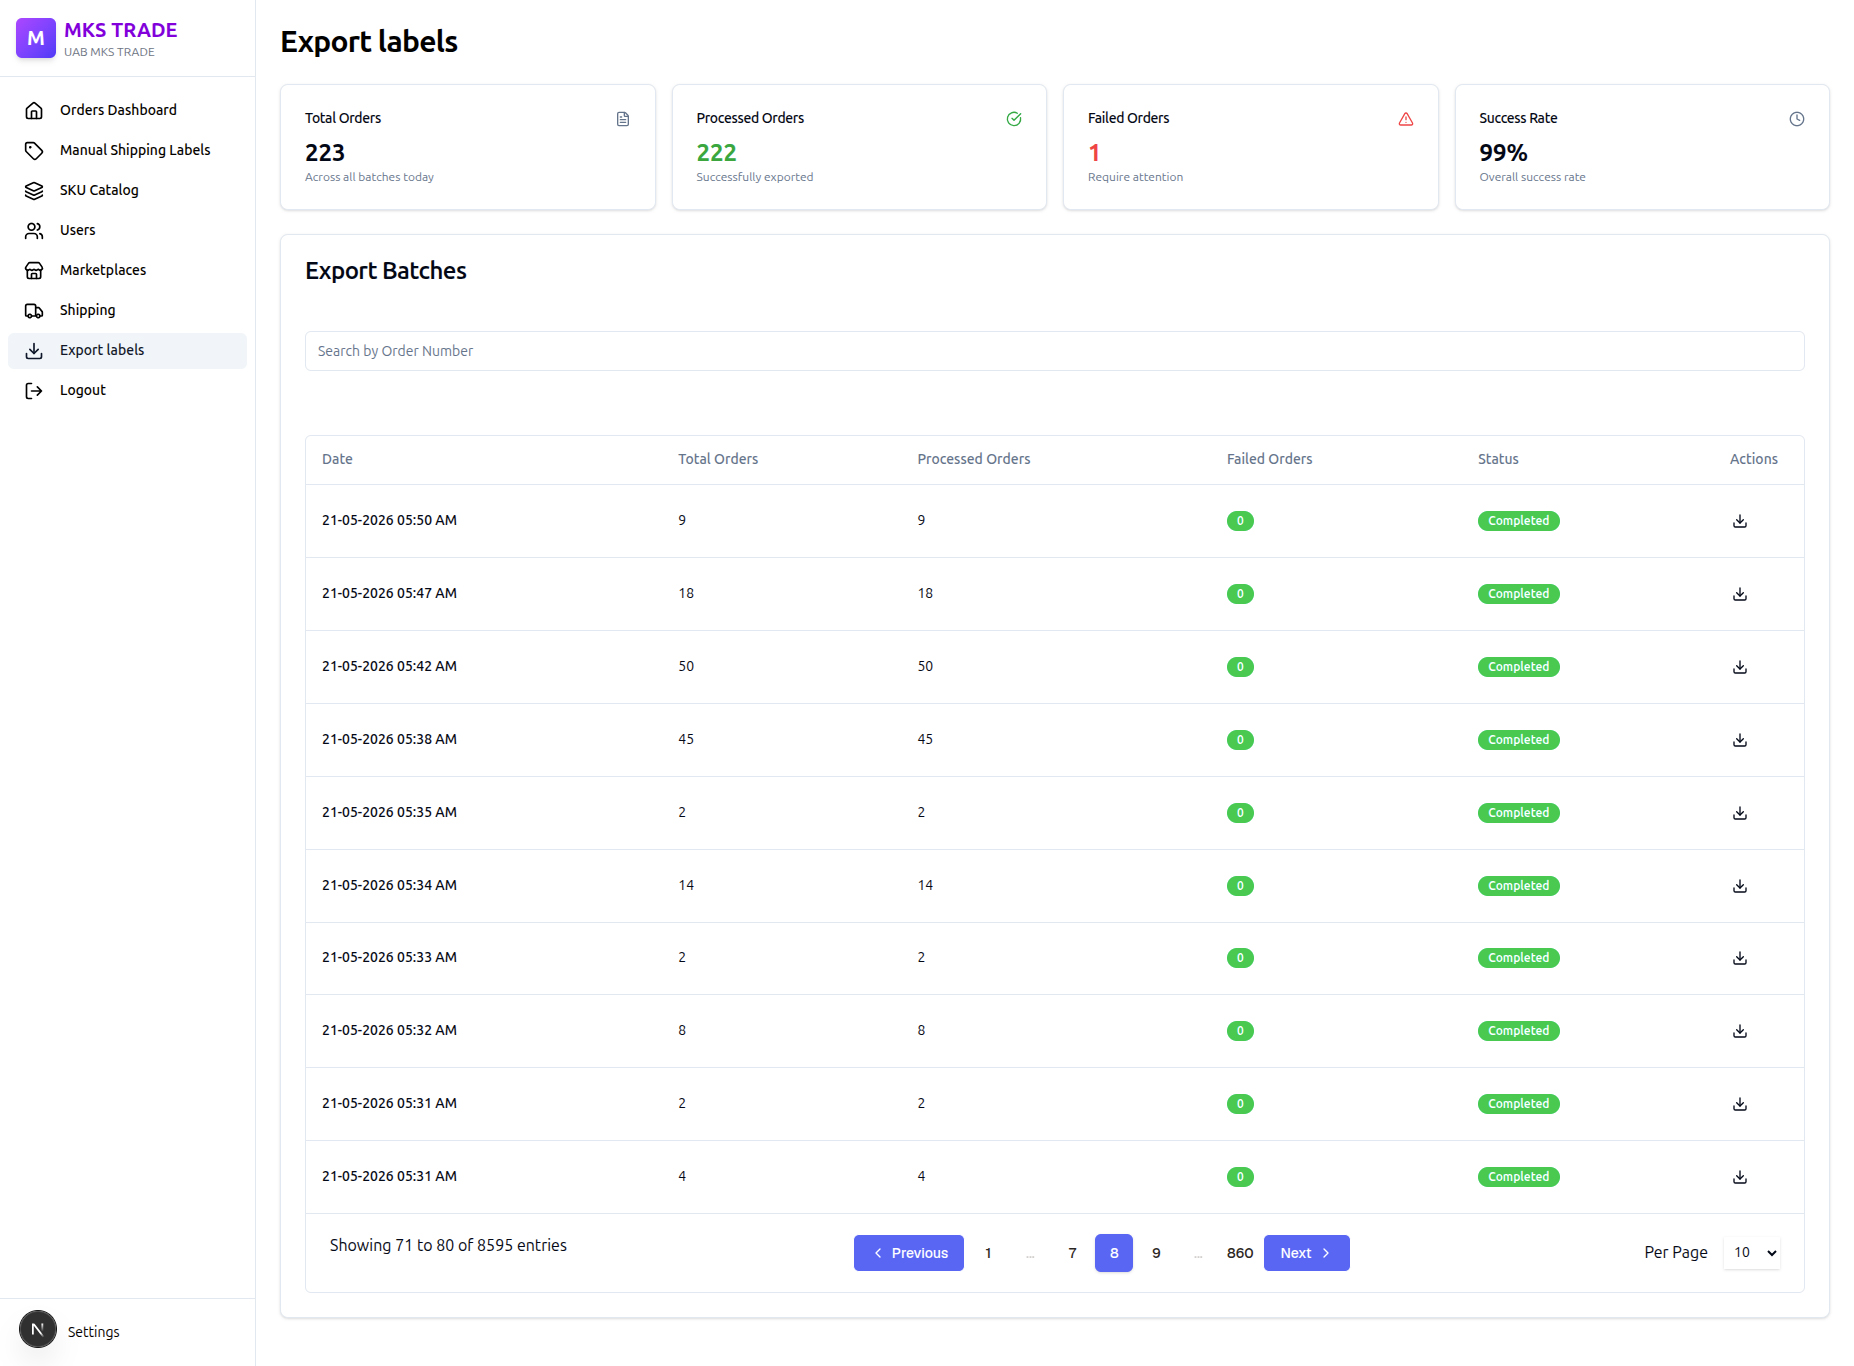Image resolution: width=1854 pixels, height=1366 pixels.
Task: Jump to page 9 of batches
Action: click(x=1156, y=1253)
